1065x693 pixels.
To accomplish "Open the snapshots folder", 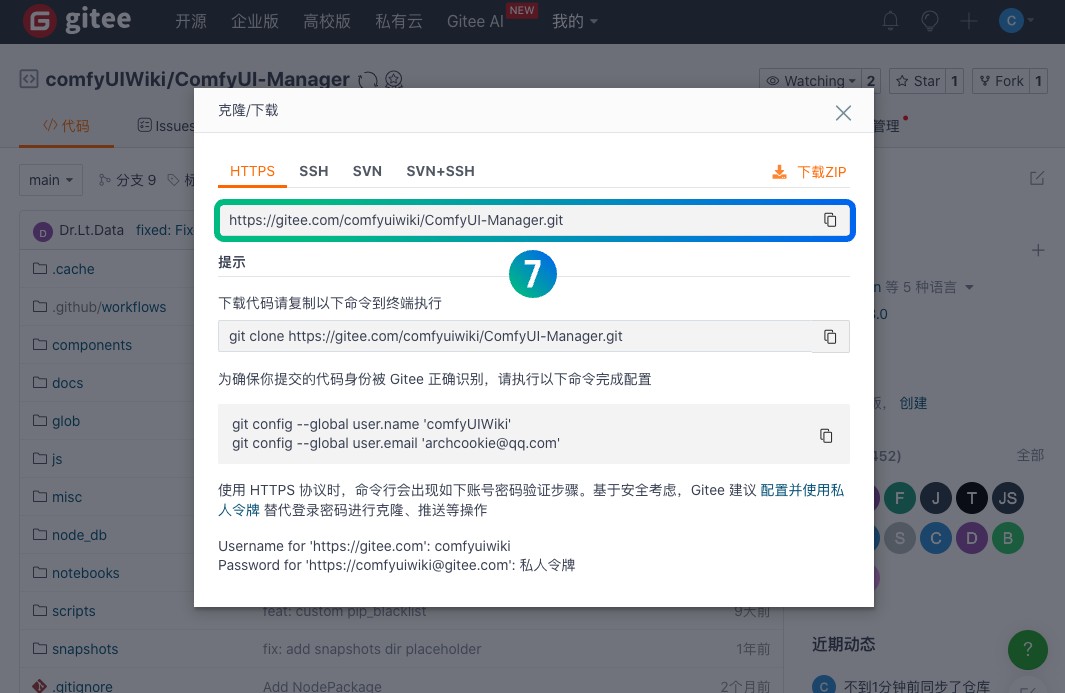I will [x=85, y=650].
